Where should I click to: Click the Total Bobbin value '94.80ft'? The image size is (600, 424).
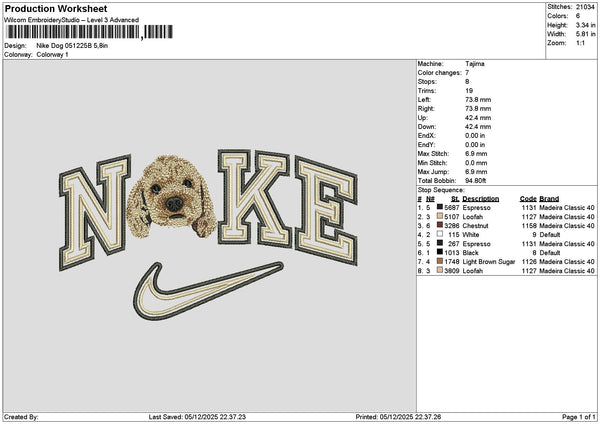pos(476,181)
